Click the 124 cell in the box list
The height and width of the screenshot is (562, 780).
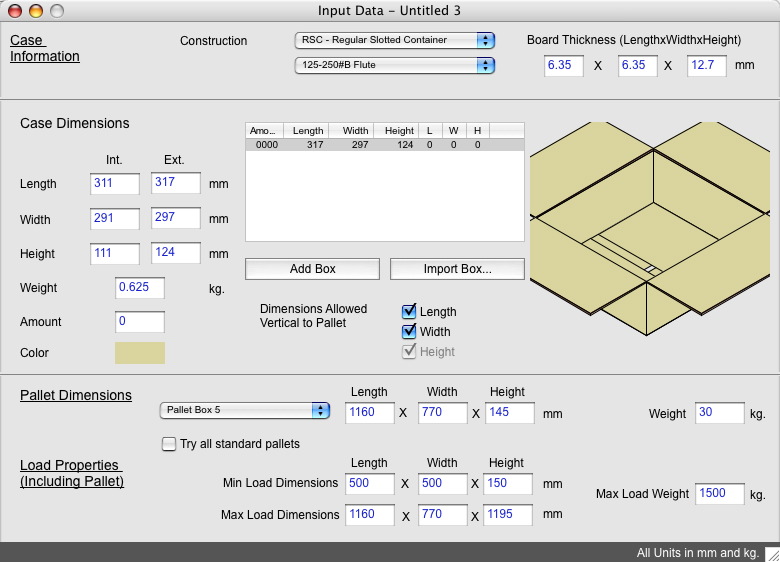405,145
